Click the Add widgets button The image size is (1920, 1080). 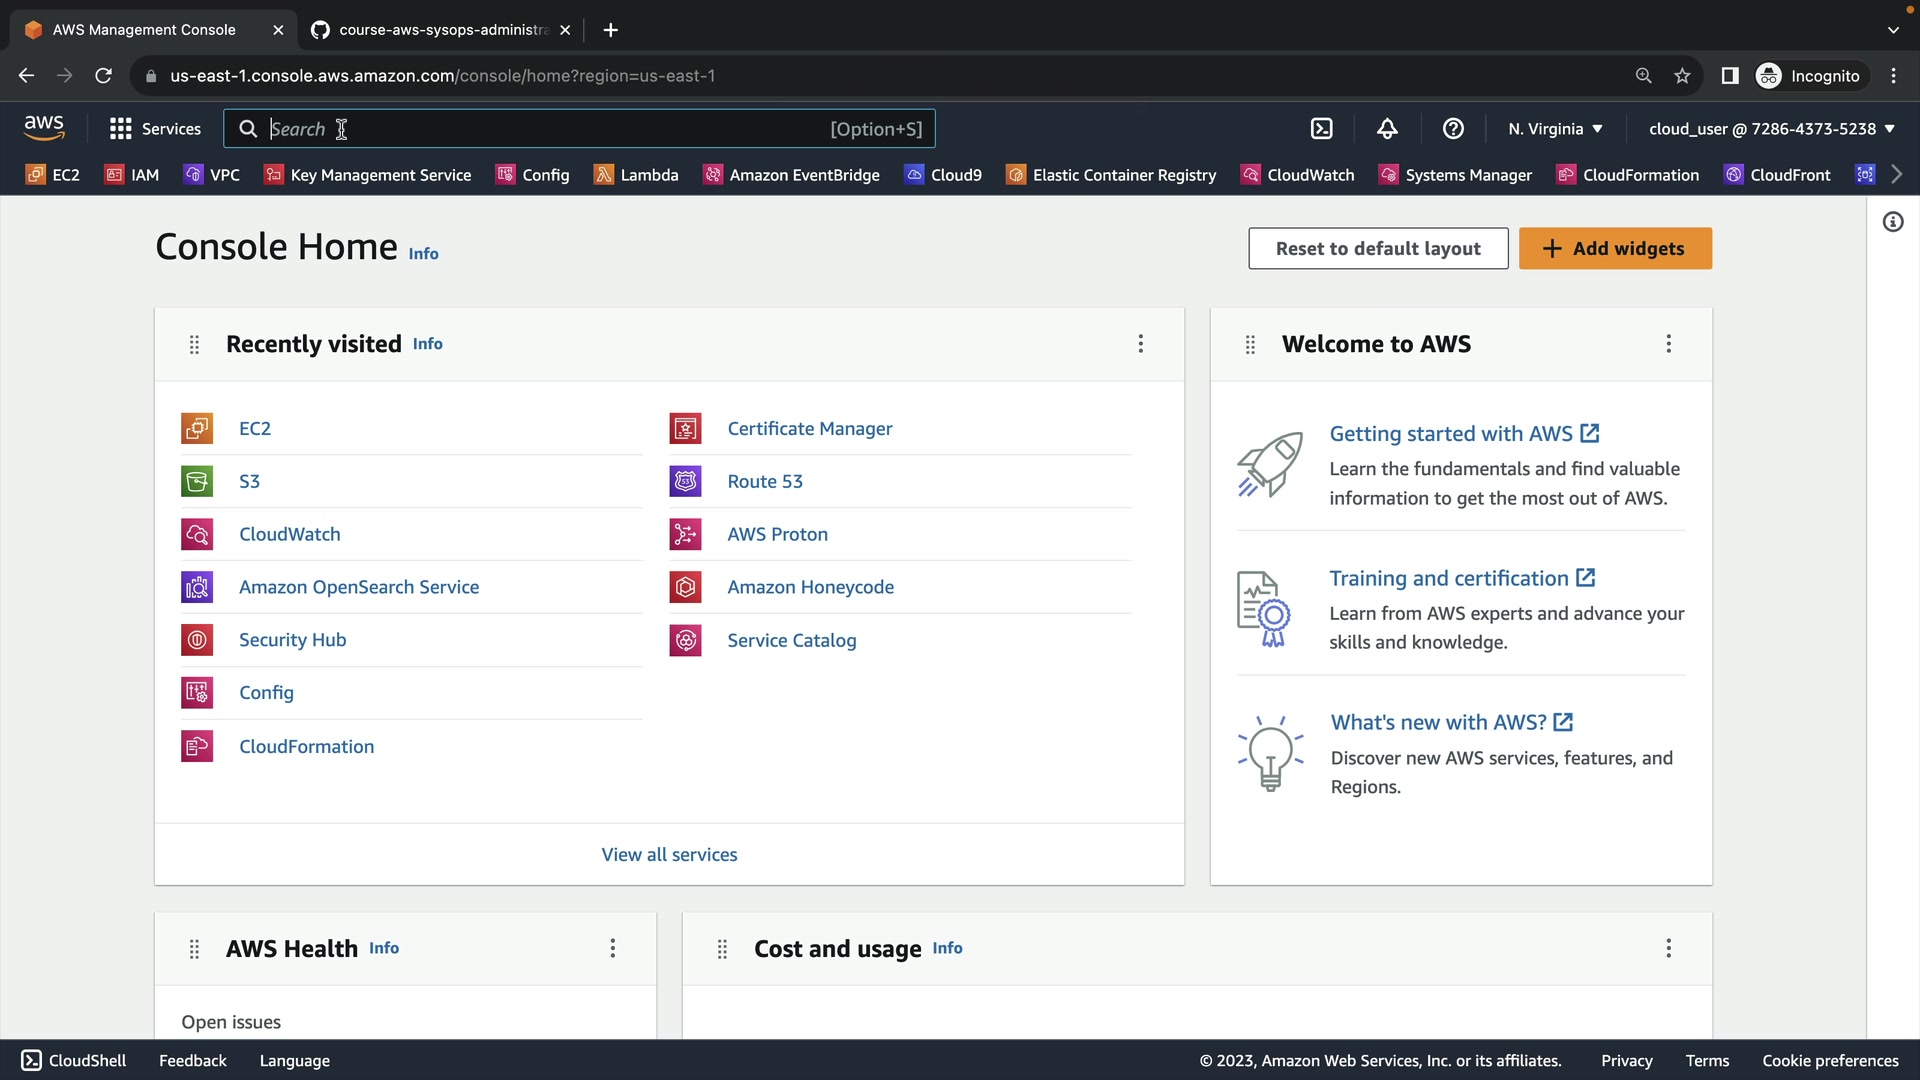pyautogui.click(x=1615, y=249)
